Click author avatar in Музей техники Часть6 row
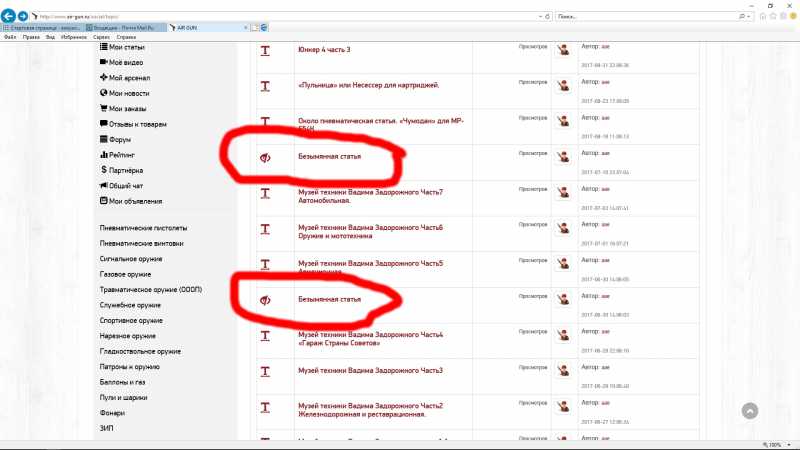Image resolution: width=800 pixels, height=450 pixels. [563, 228]
